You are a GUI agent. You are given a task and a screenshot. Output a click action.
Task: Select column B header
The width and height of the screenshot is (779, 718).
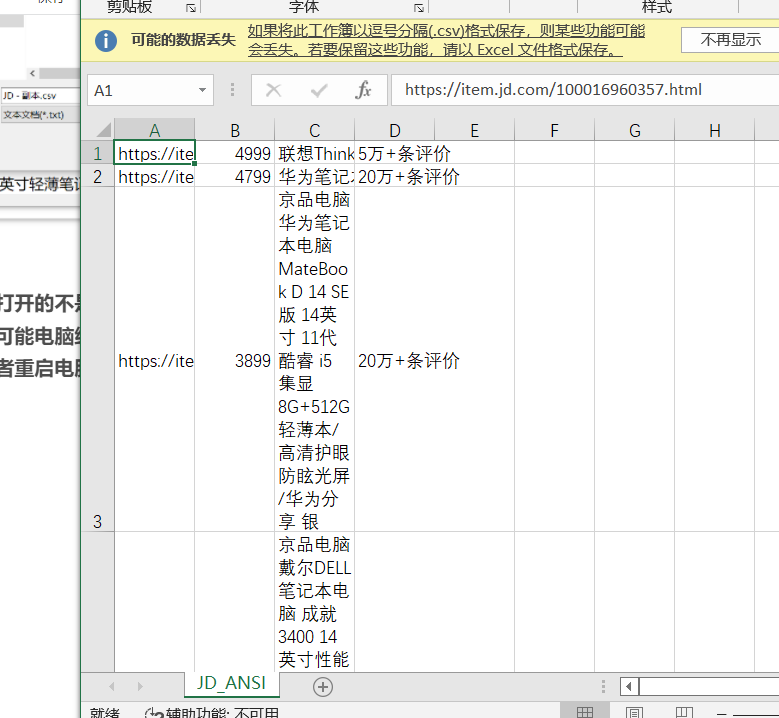point(235,130)
